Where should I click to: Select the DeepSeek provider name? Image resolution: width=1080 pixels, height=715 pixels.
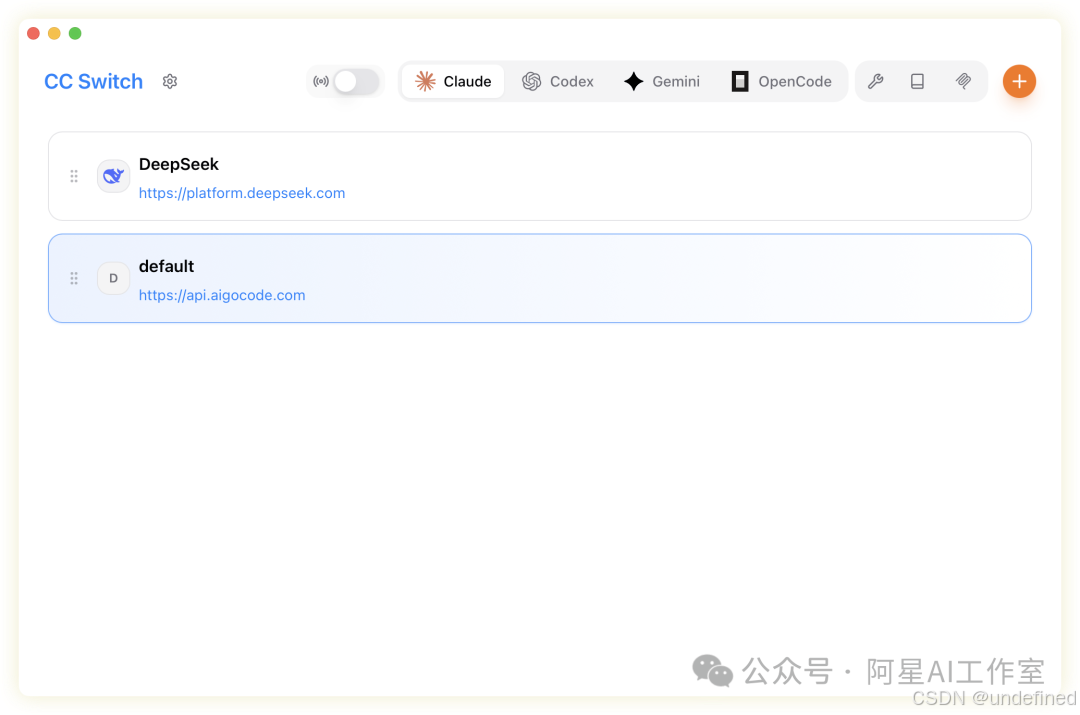(178, 164)
